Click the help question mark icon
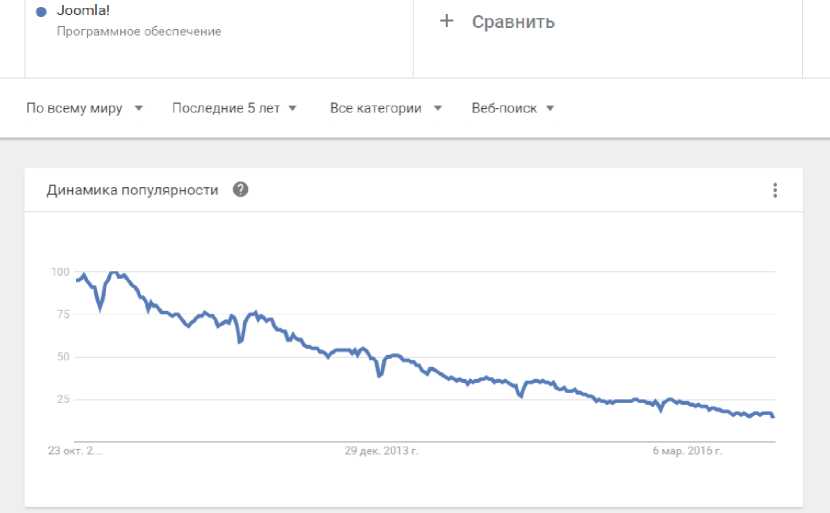The width and height of the screenshot is (830, 513). coord(240,190)
